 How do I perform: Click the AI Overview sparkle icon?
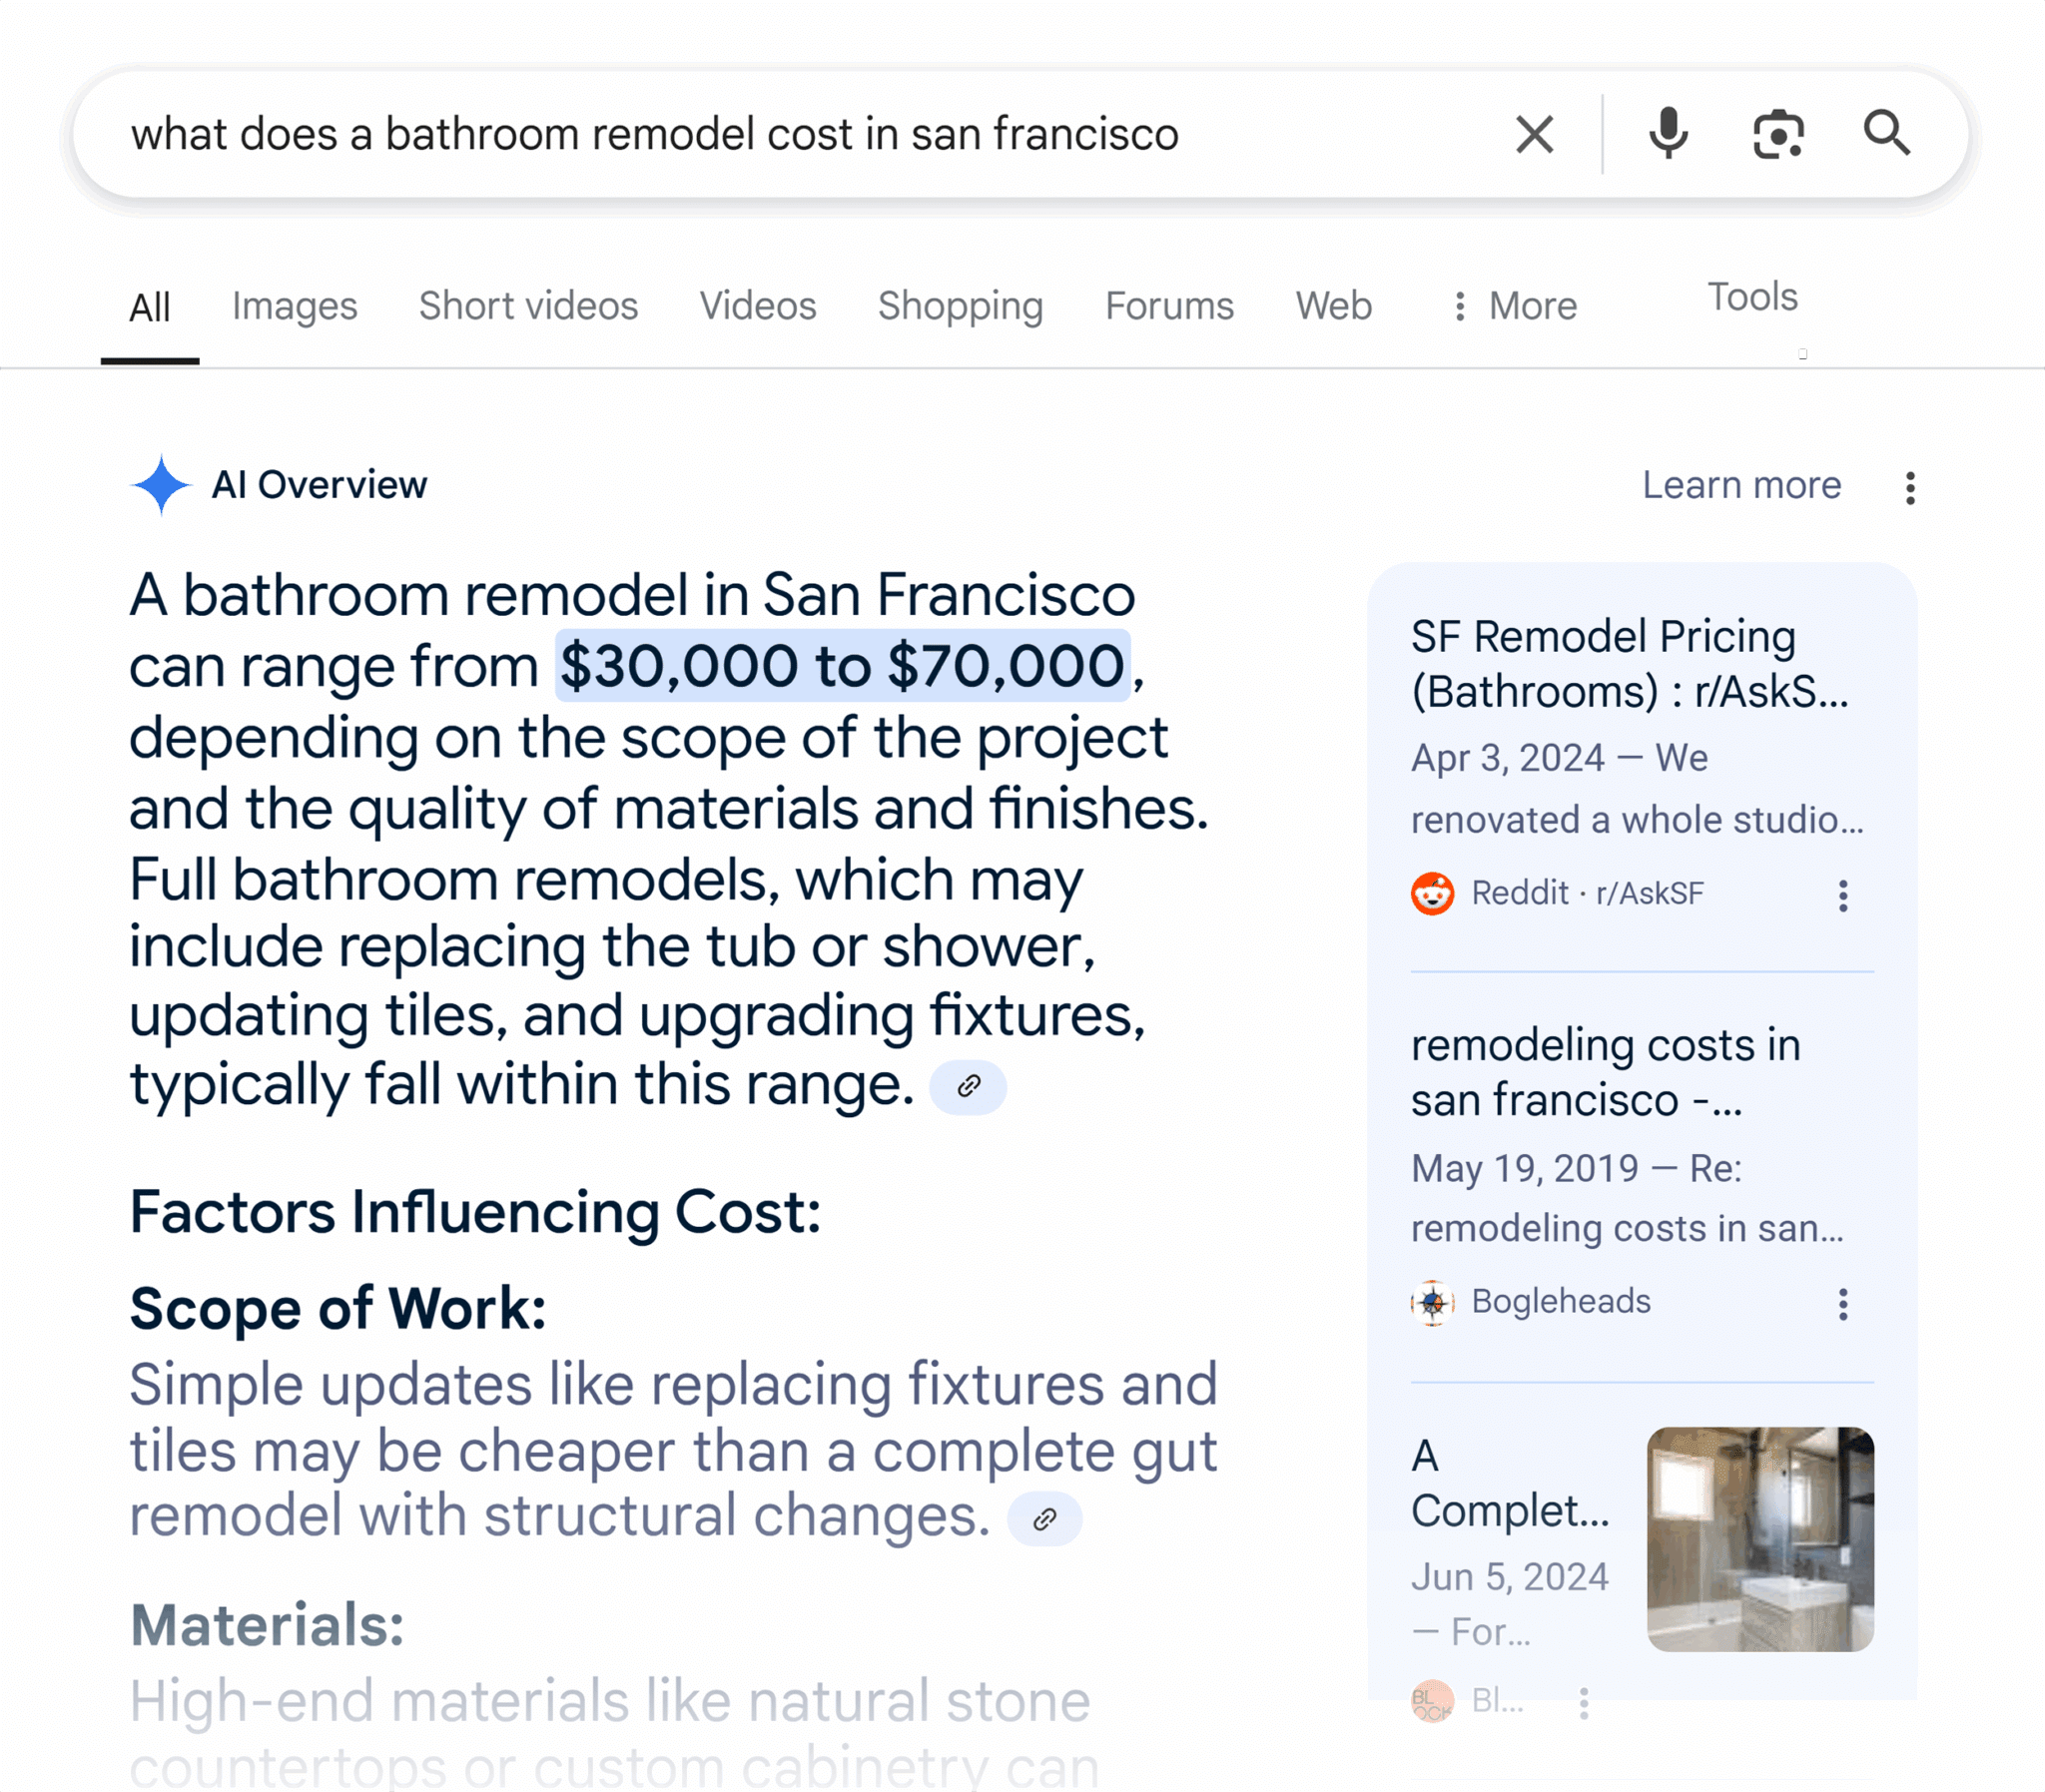161,485
